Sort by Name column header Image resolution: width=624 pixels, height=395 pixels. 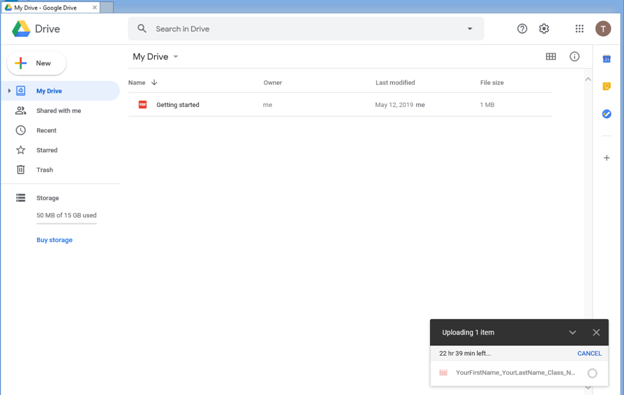(x=136, y=83)
